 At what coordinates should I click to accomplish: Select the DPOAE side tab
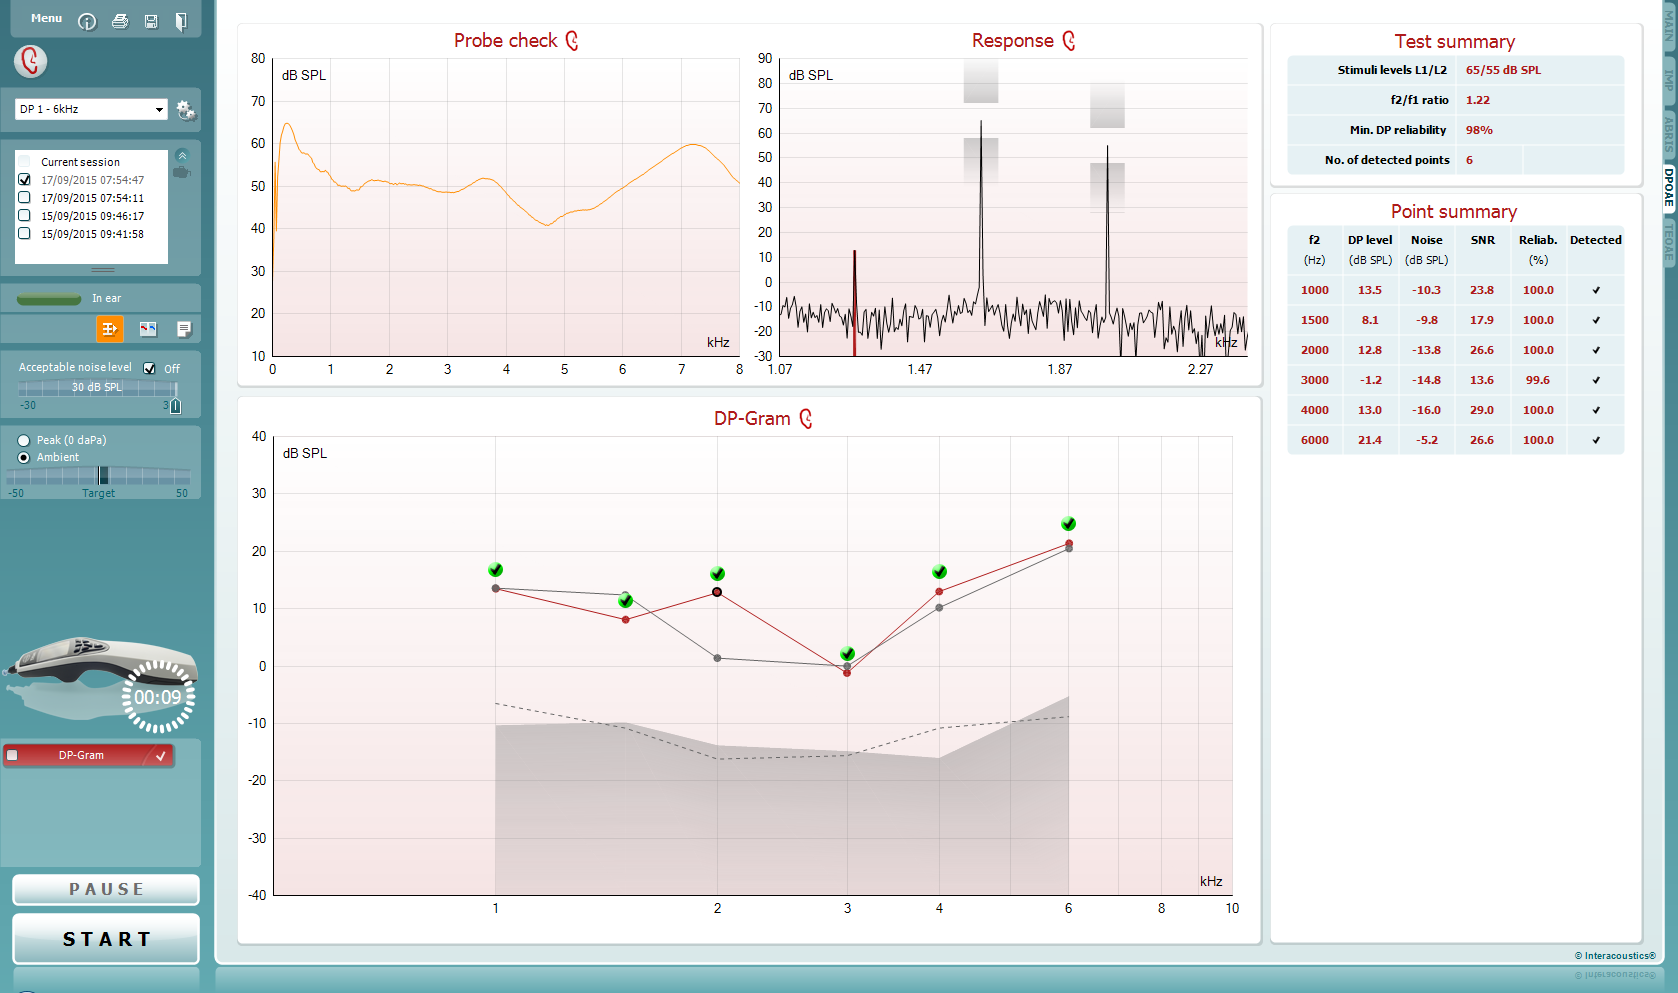click(1669, 187)
